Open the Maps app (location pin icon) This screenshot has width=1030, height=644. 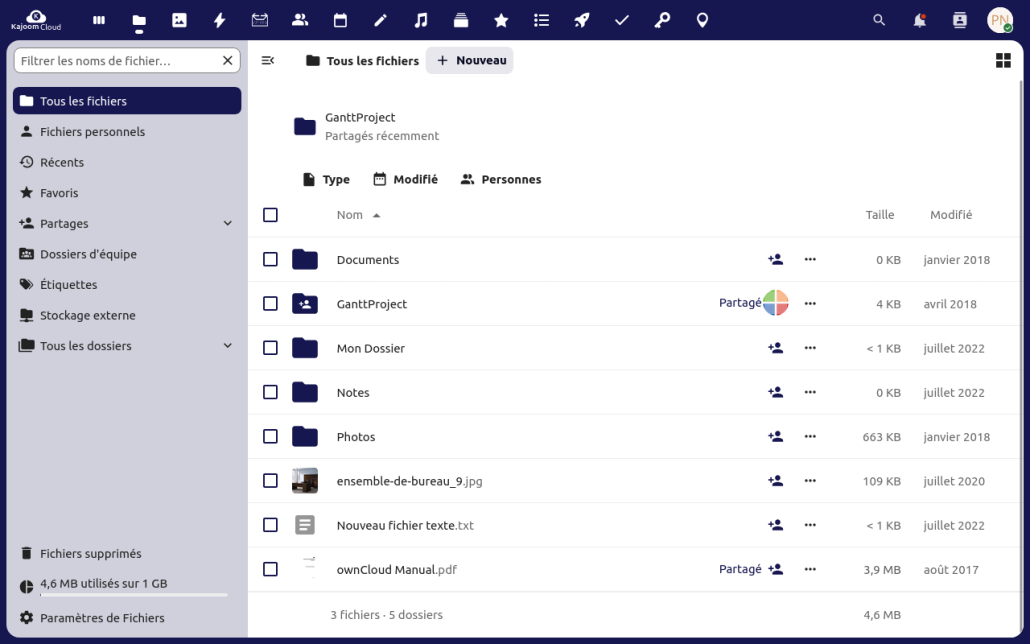702,20
